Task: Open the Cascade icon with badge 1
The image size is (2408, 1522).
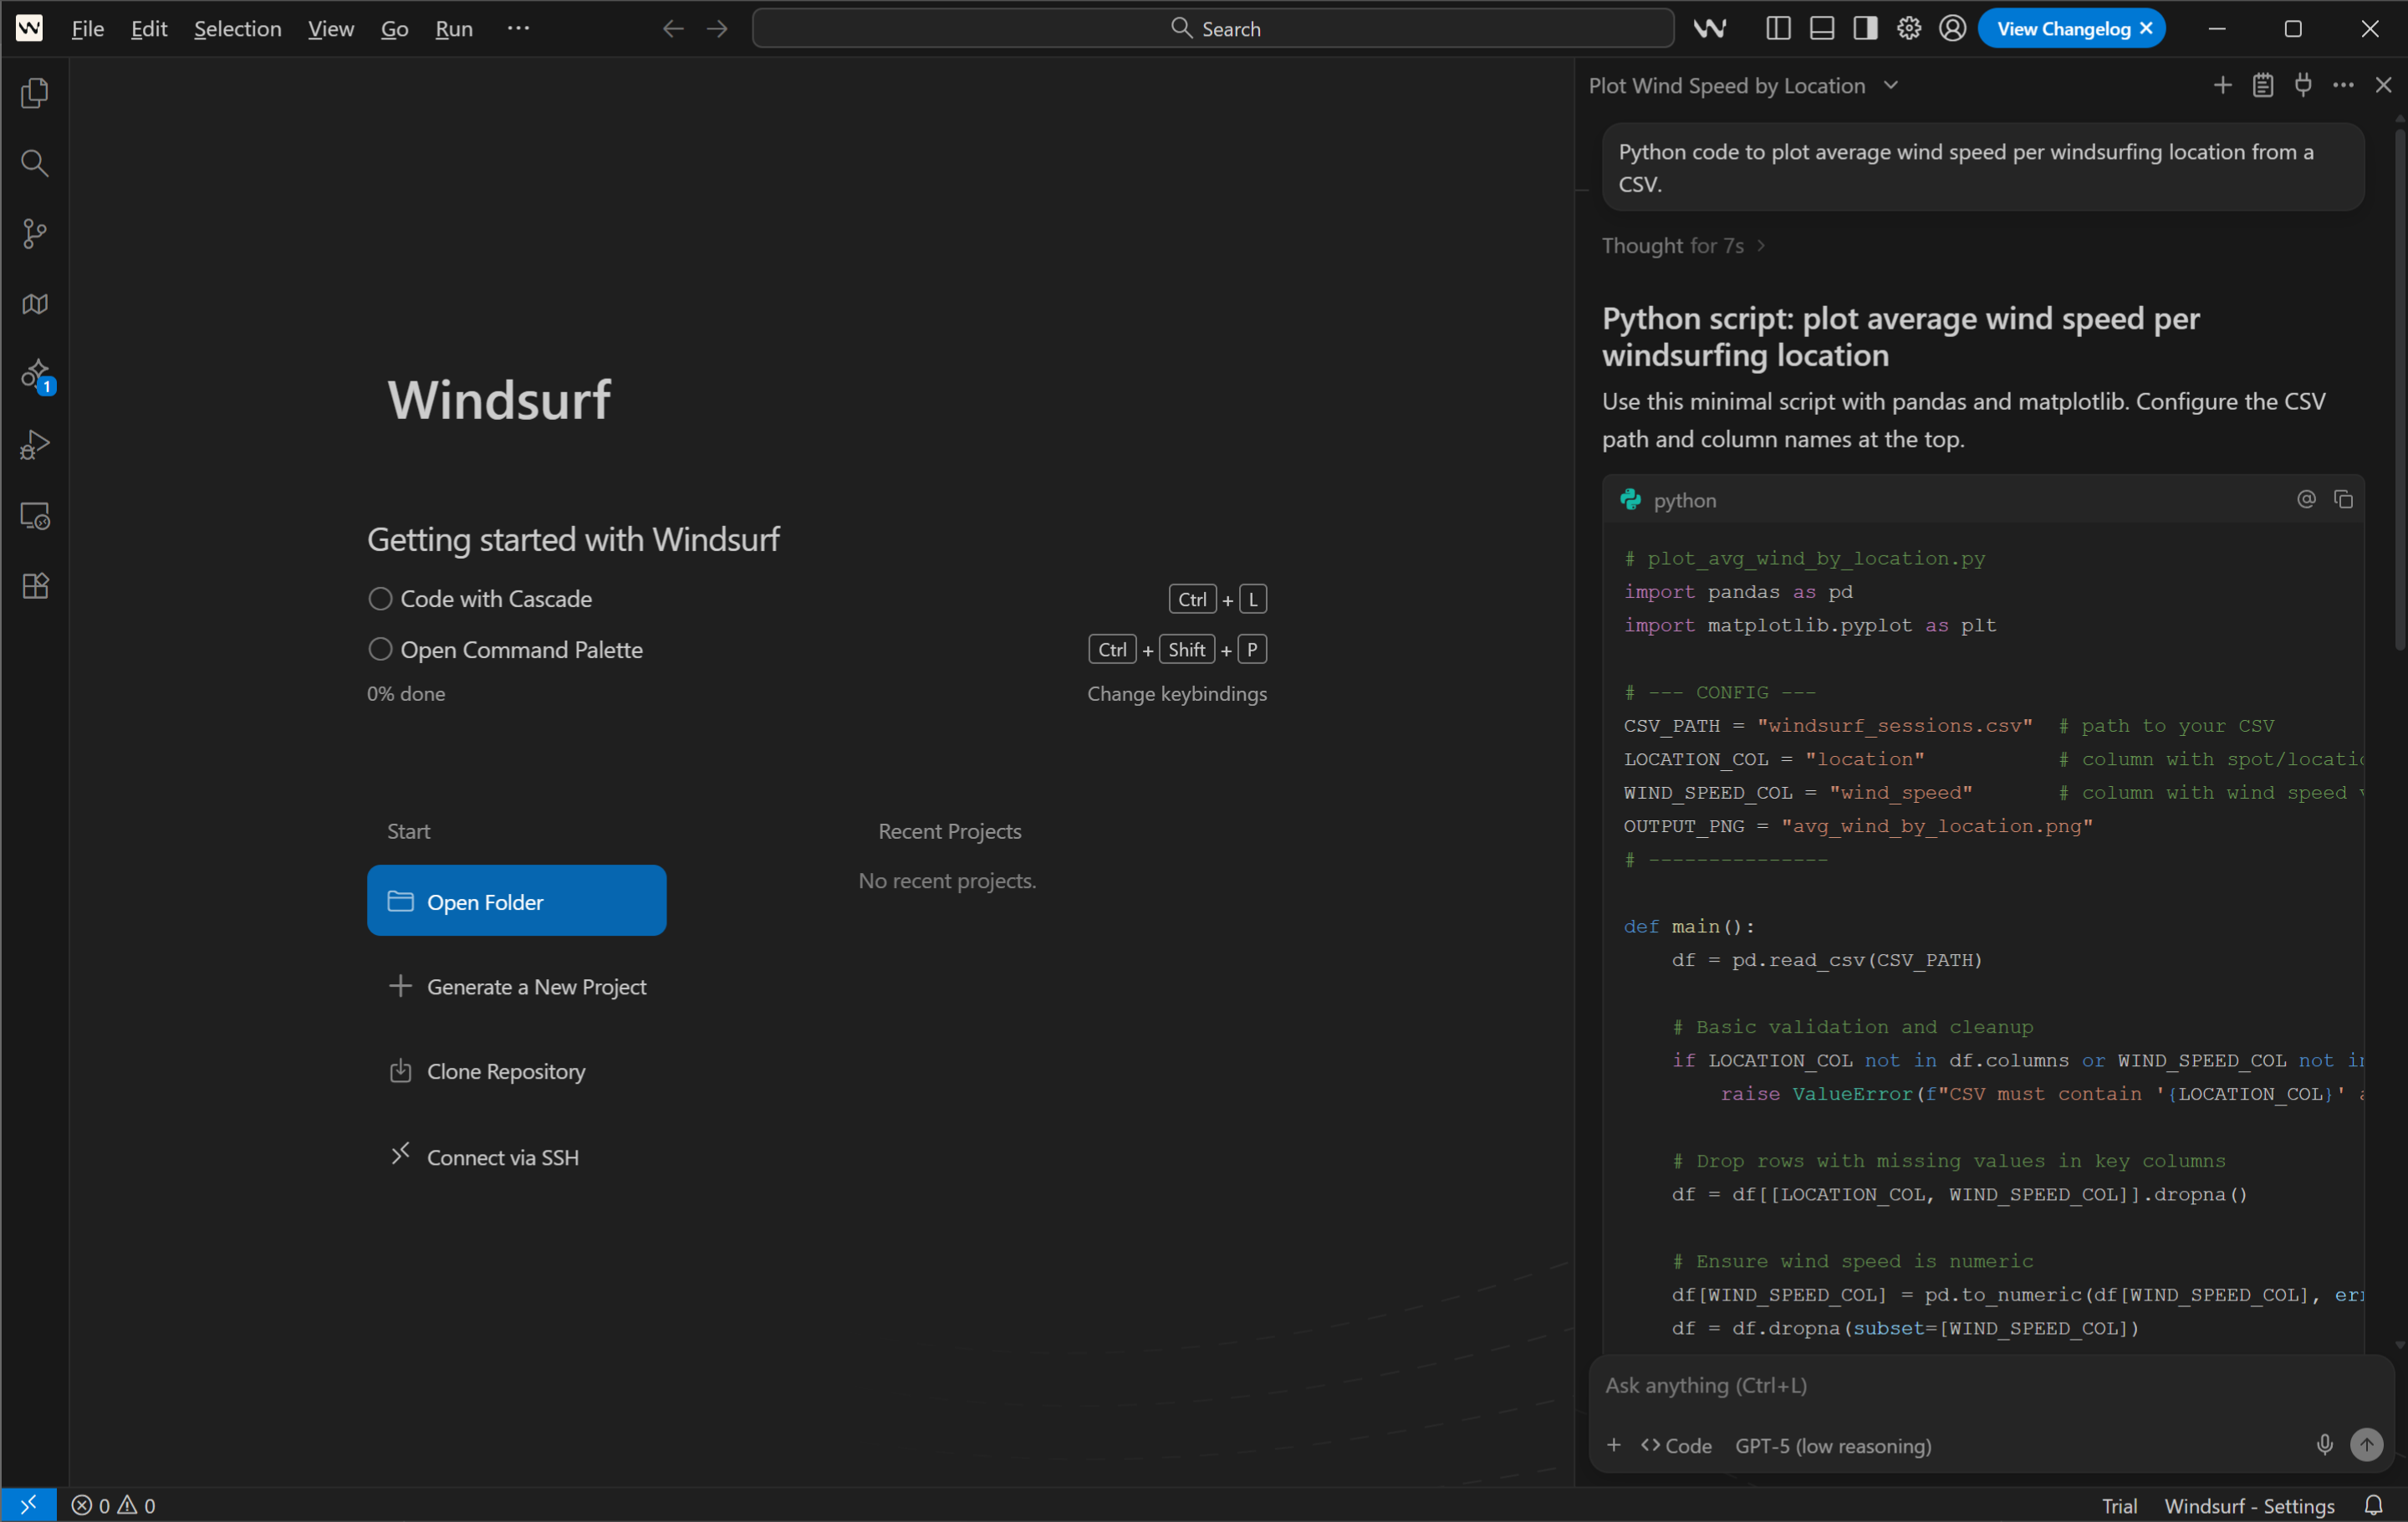Action: click(35, 375)
